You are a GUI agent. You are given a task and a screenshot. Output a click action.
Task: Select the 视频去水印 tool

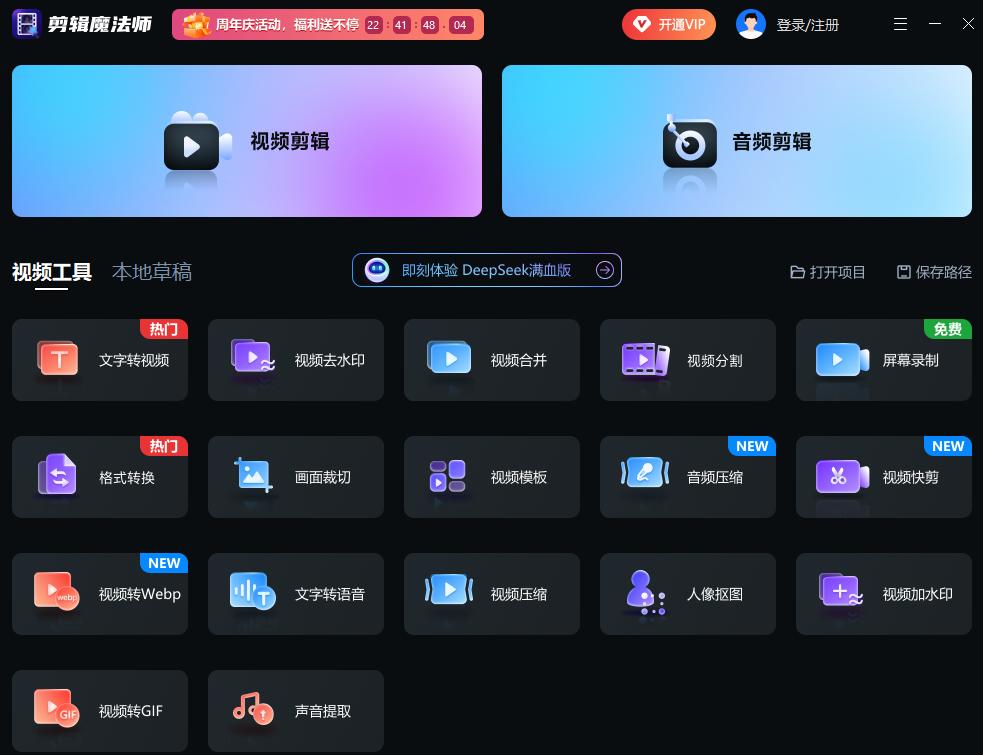point(296,360)
